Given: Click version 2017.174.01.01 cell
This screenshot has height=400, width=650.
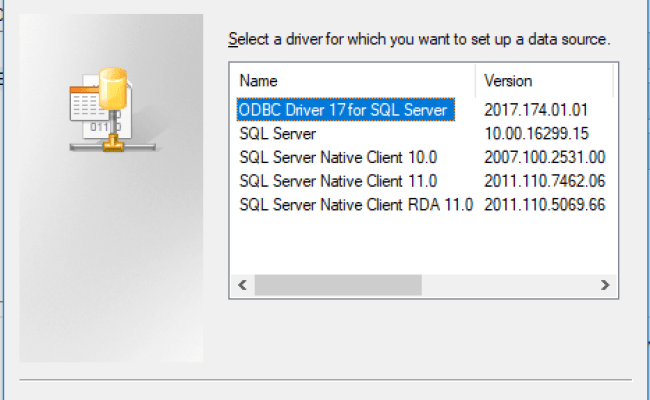Looking at the screenshot, I should pyautogui.click(x=536, y=110).
